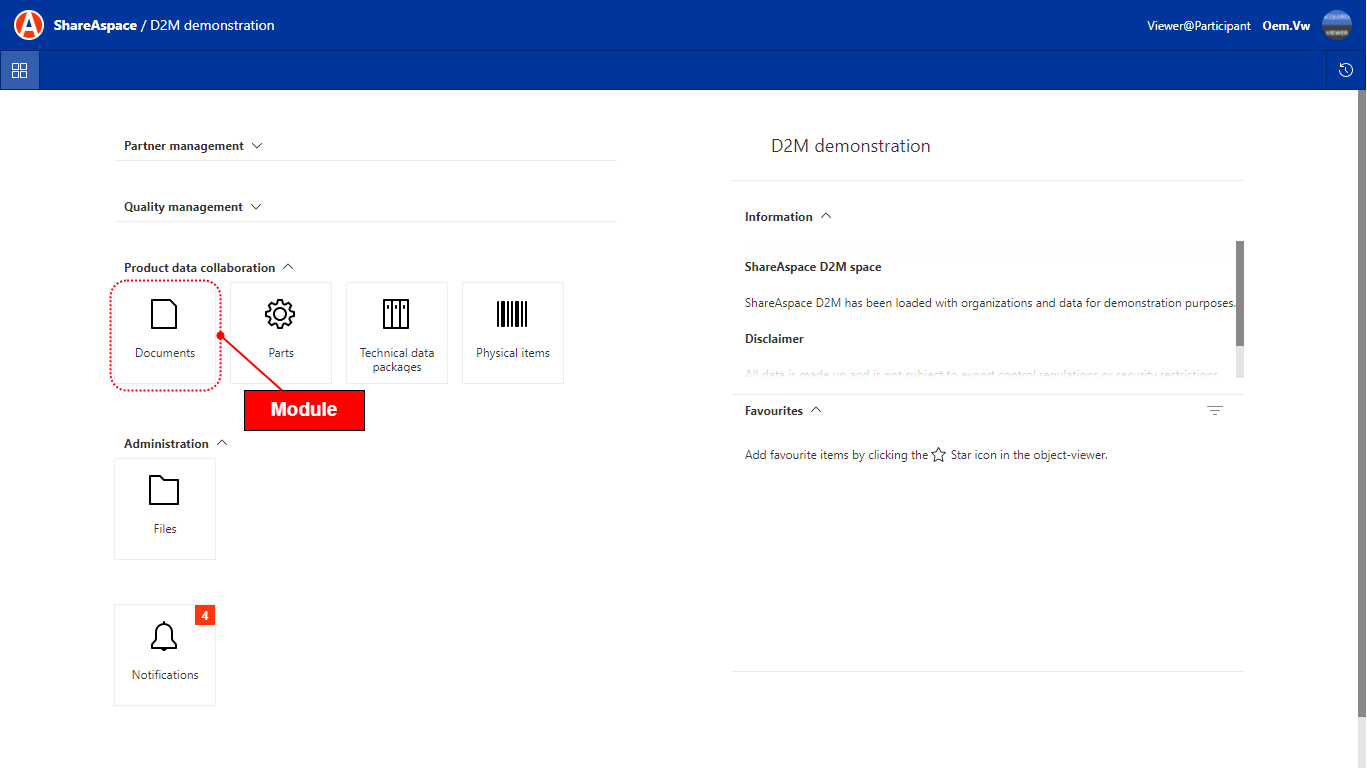Open the Parts module gear icon

click(280, 315)
